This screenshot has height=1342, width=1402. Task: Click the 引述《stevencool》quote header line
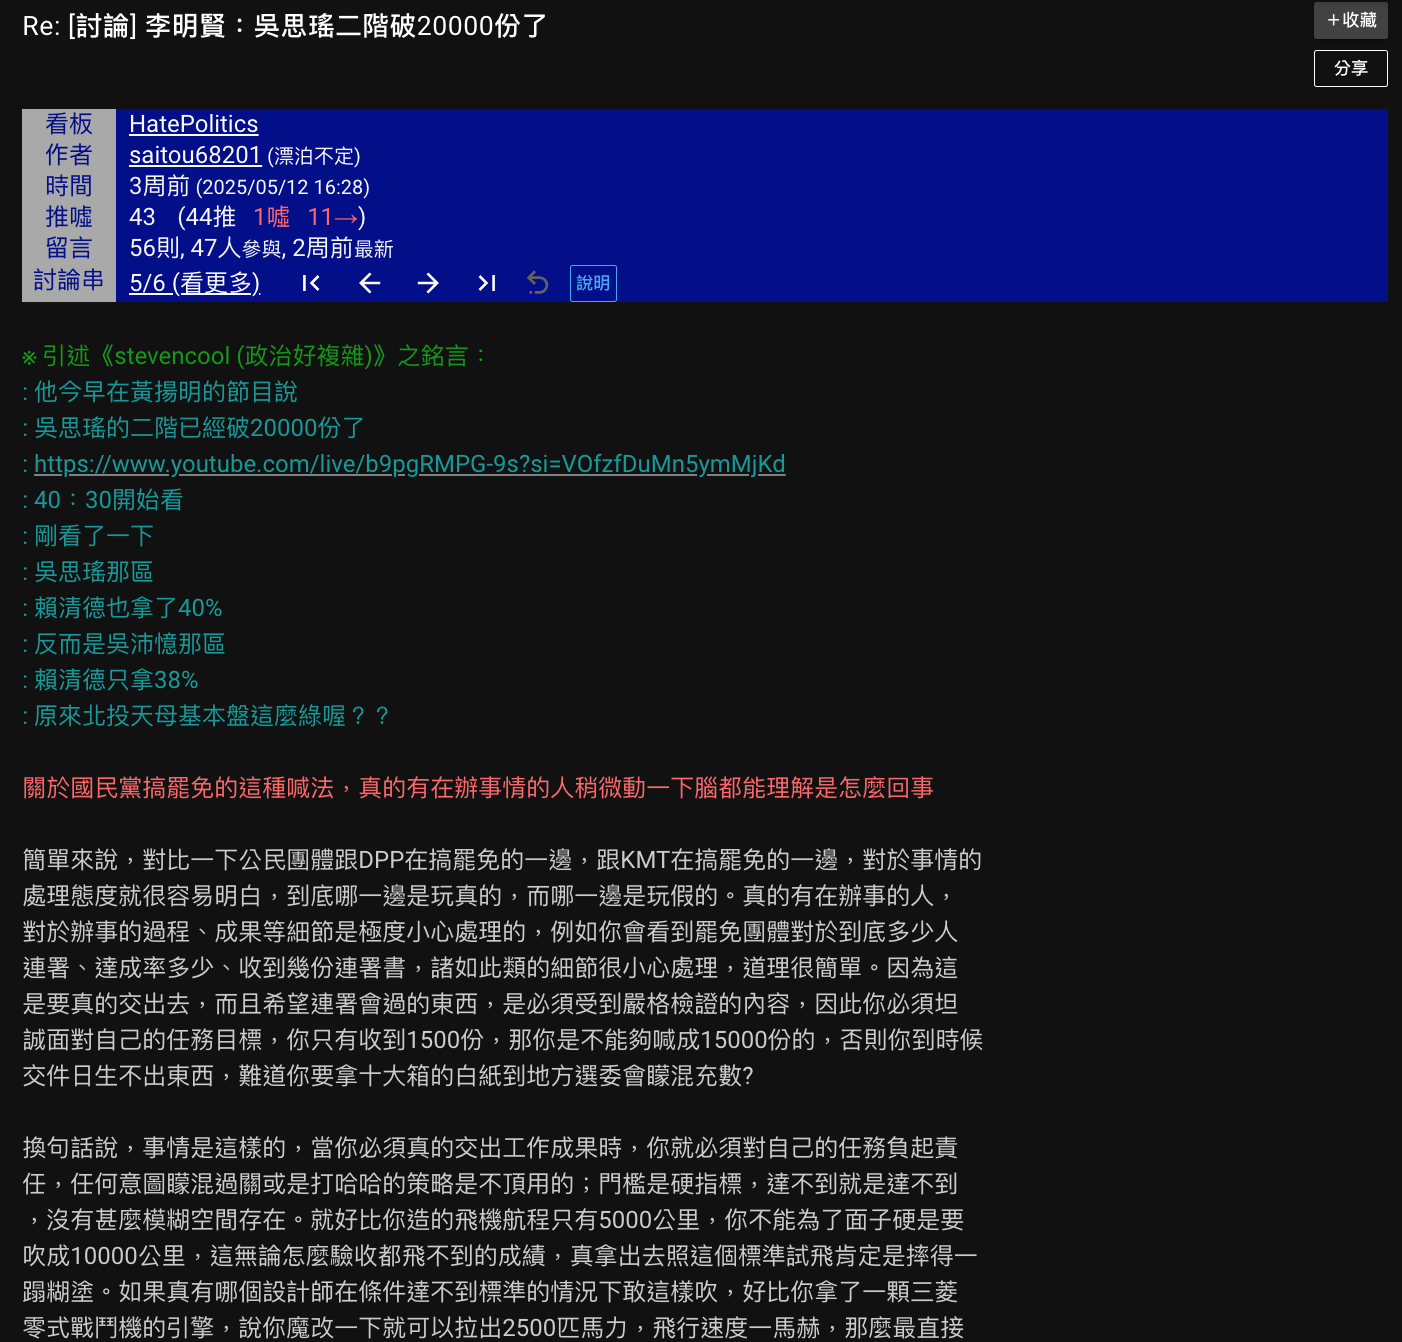click(256, 356)
